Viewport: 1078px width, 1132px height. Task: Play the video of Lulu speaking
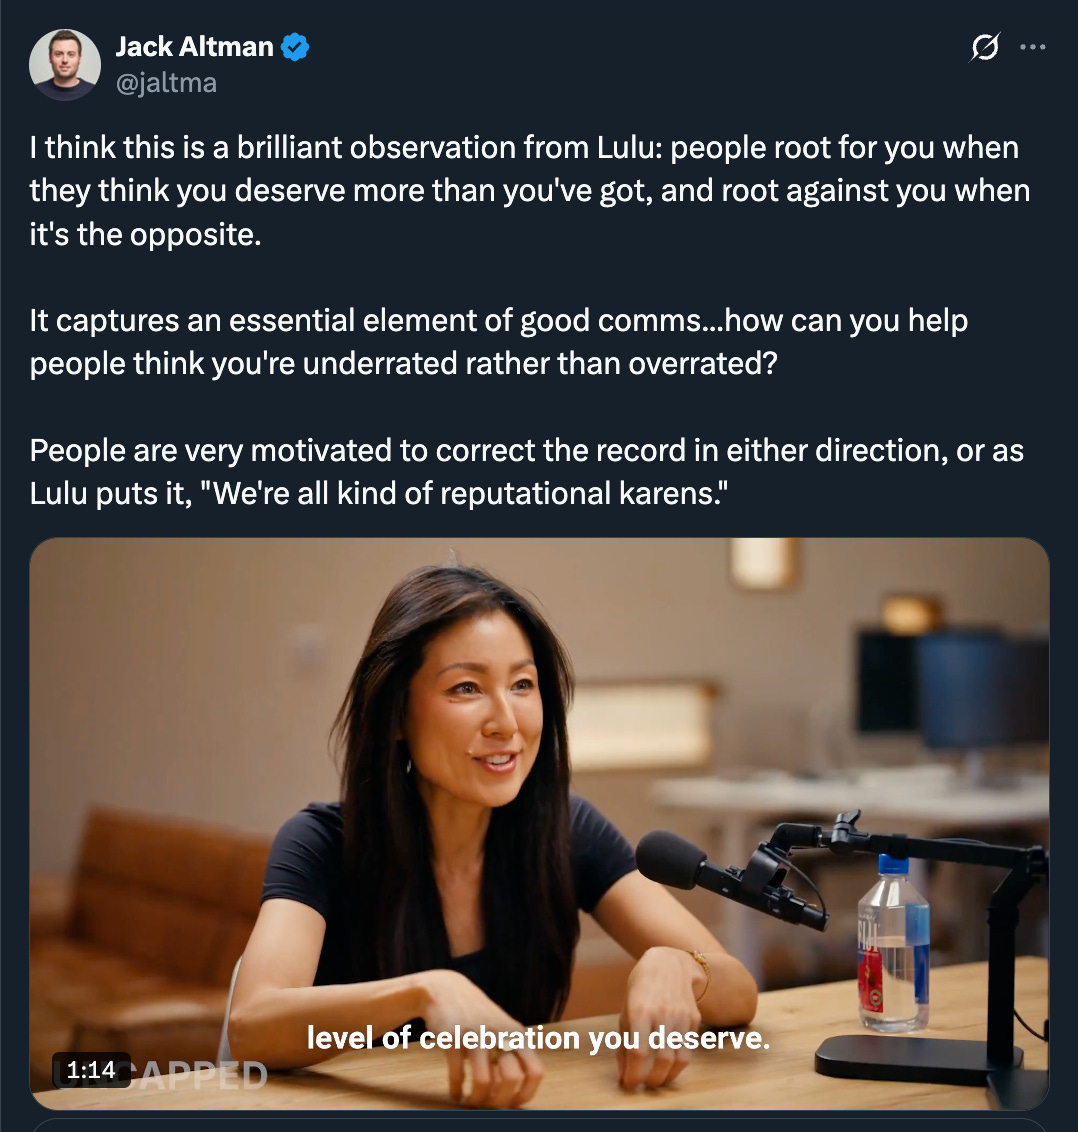click(x=539, y=824)
